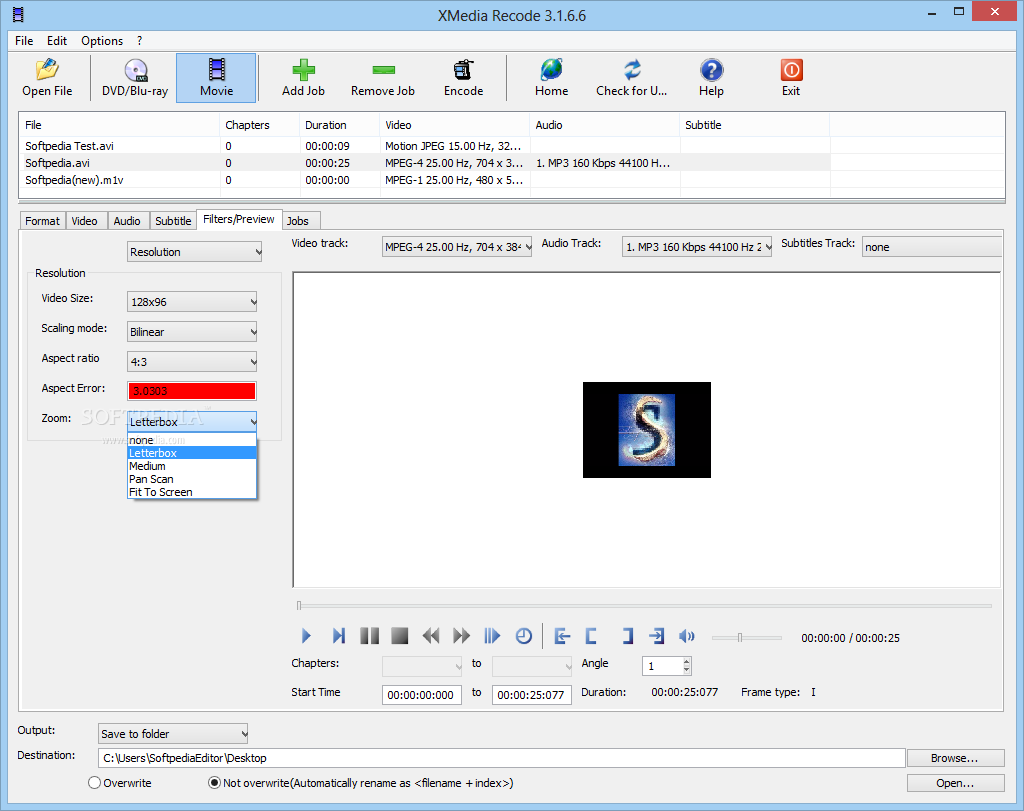Pause the video preview
This screenshot has height=811, width=1024.
click(x=370, y=636)
